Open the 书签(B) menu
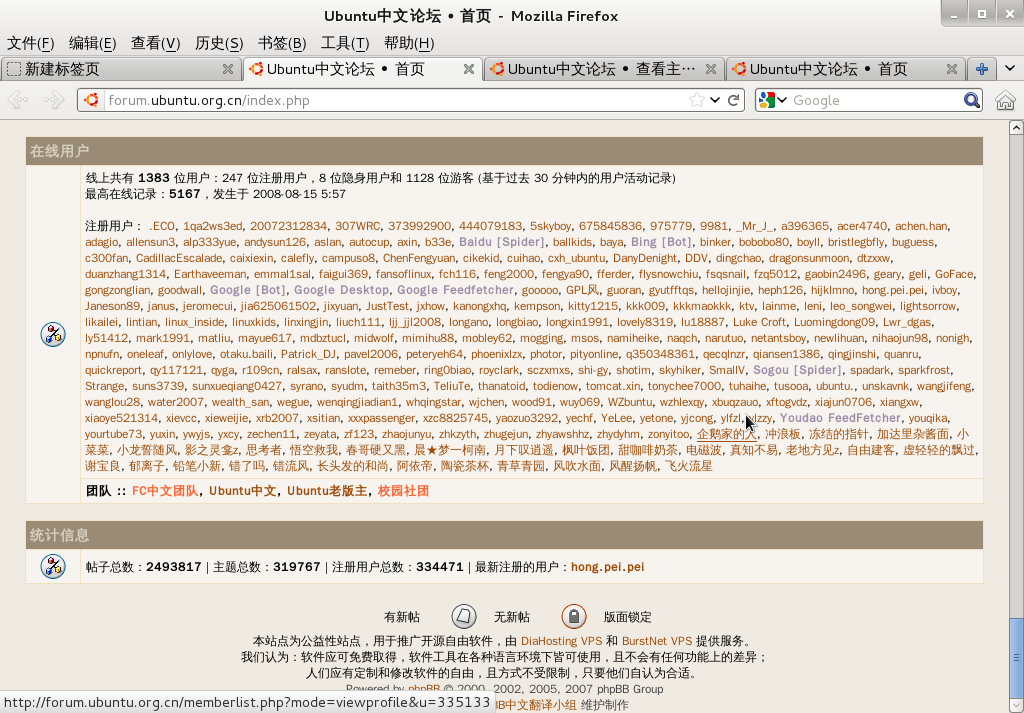The image size is (1024, 713). 282,43
